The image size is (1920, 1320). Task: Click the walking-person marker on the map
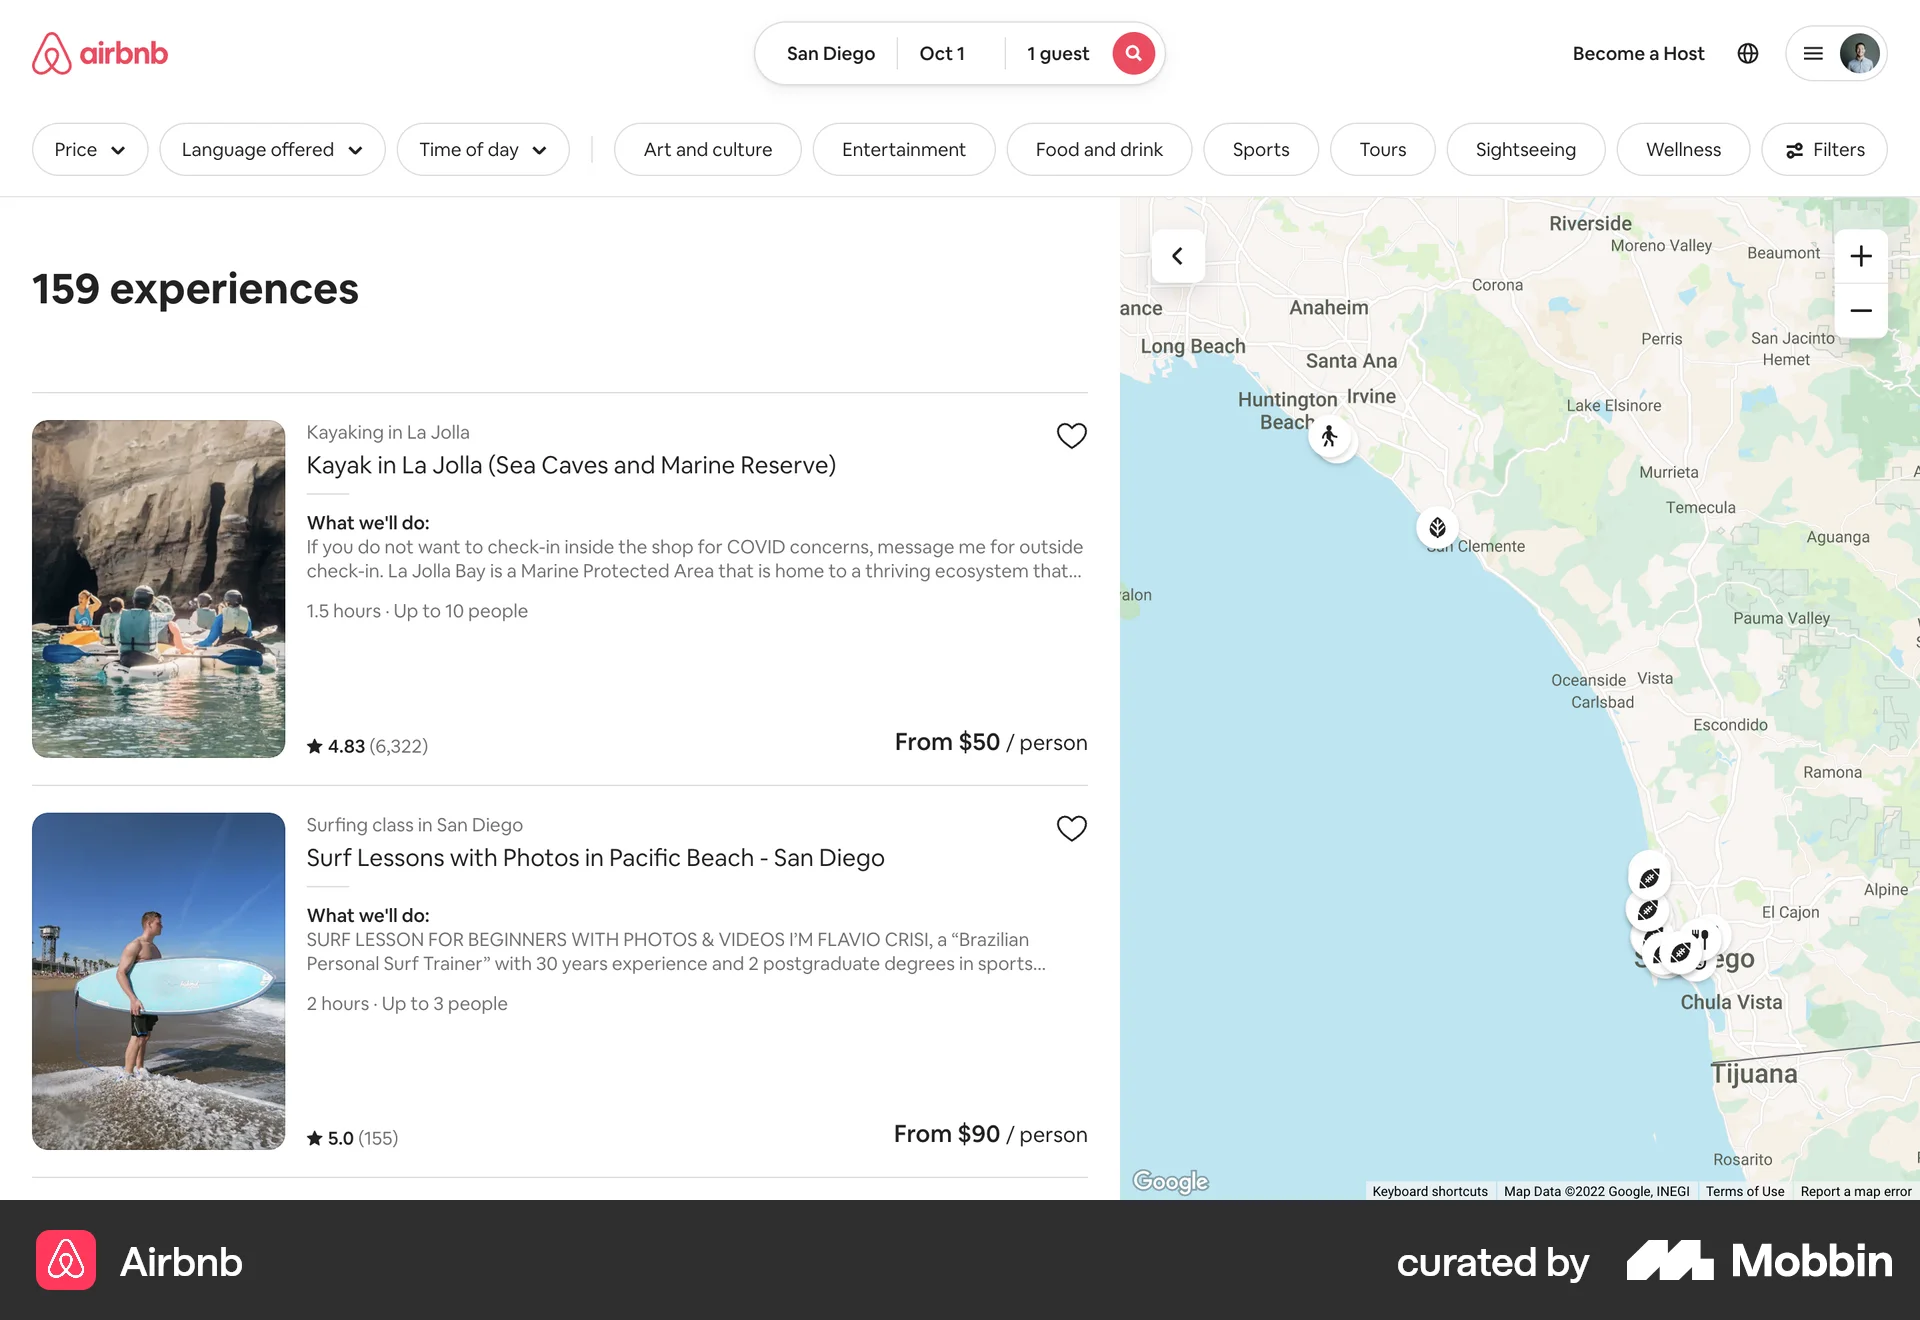(x=1330, y=436)
